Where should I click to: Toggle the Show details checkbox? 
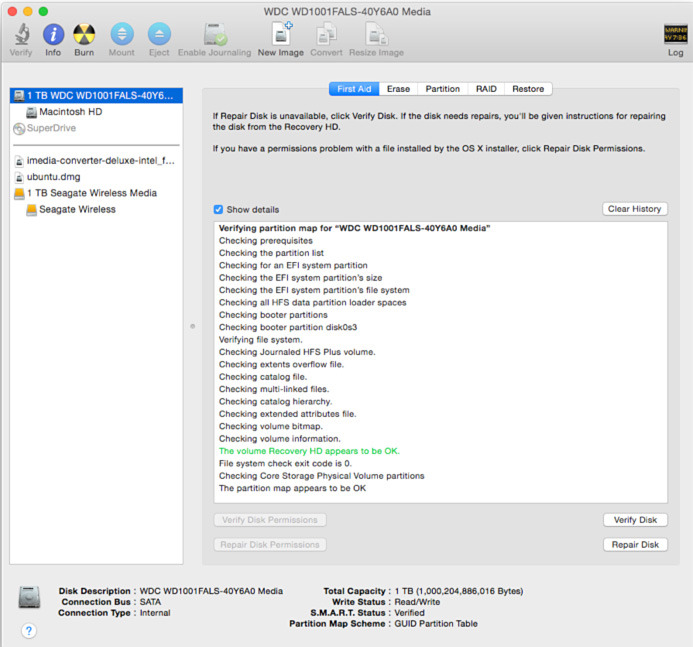pos(218,209)
